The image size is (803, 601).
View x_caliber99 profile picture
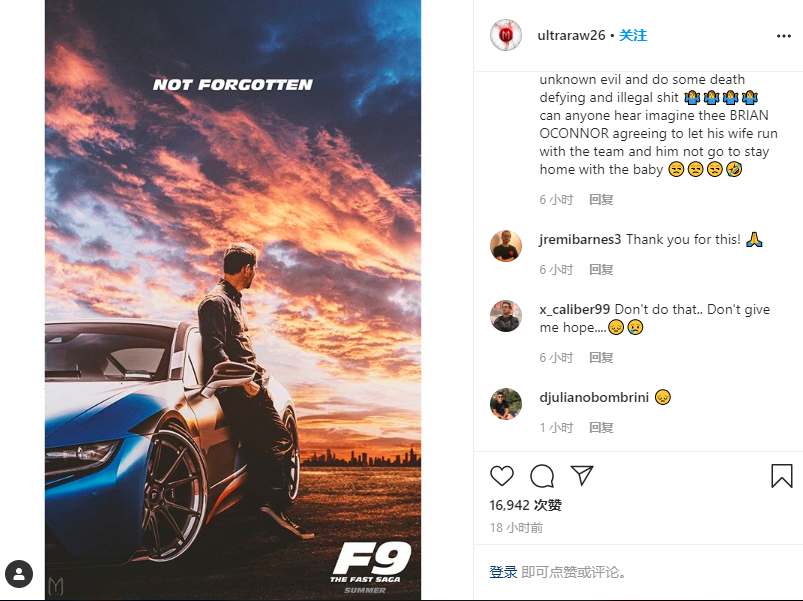506,316
